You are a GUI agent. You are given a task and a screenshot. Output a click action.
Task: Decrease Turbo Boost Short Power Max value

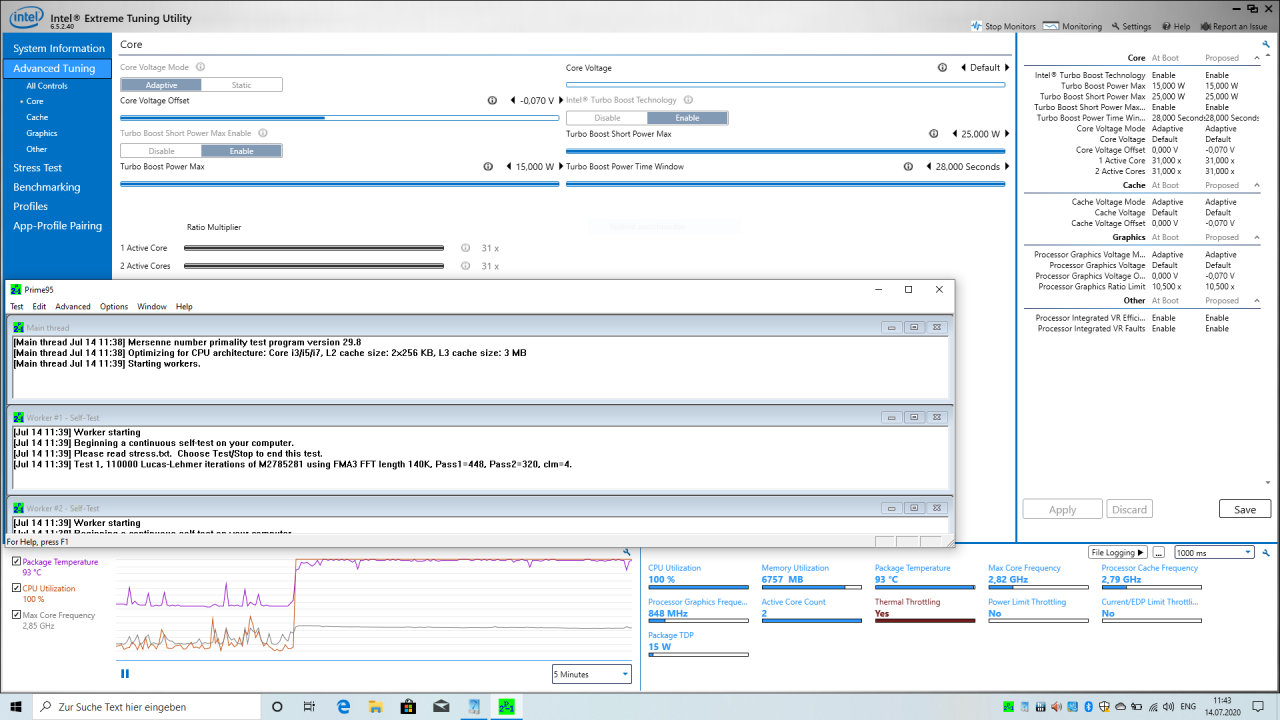point(954,133)
